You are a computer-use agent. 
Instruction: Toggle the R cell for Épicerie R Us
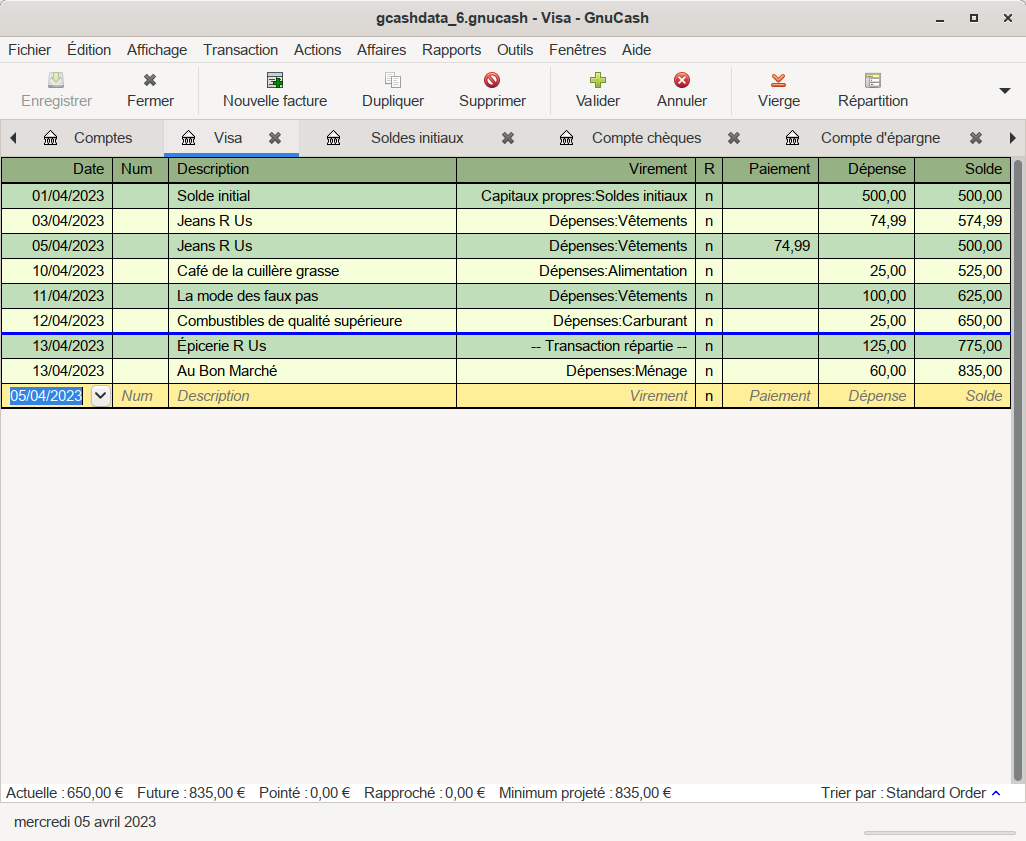709,346
